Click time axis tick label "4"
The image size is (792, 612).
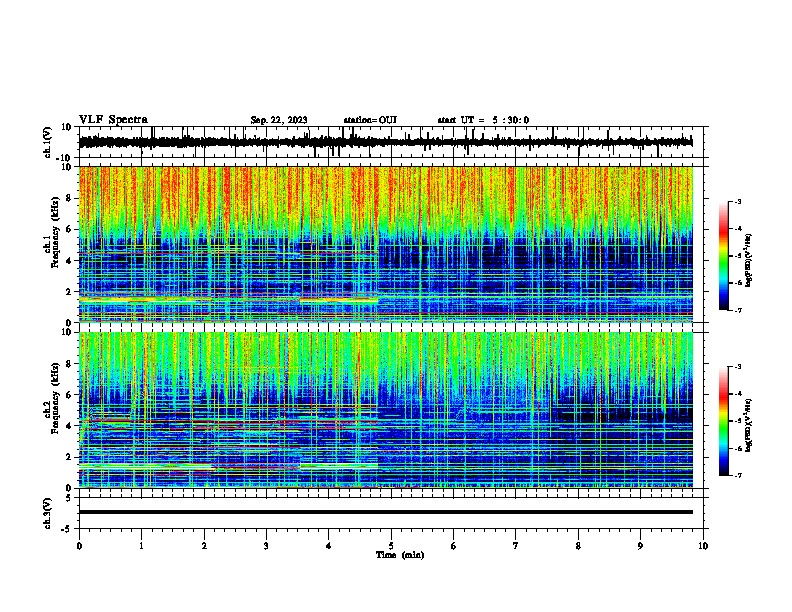[x=329, y=546]
